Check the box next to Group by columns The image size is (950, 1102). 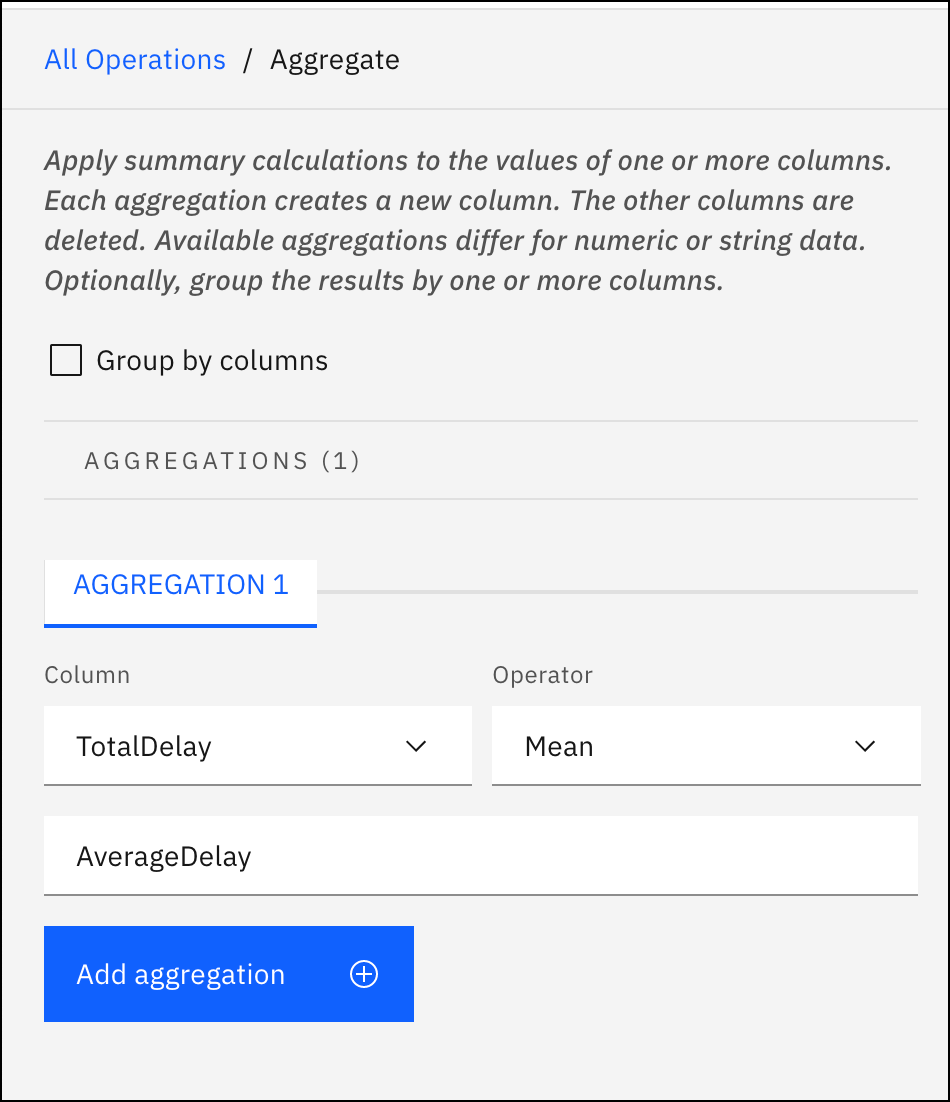tap(65, 359)
